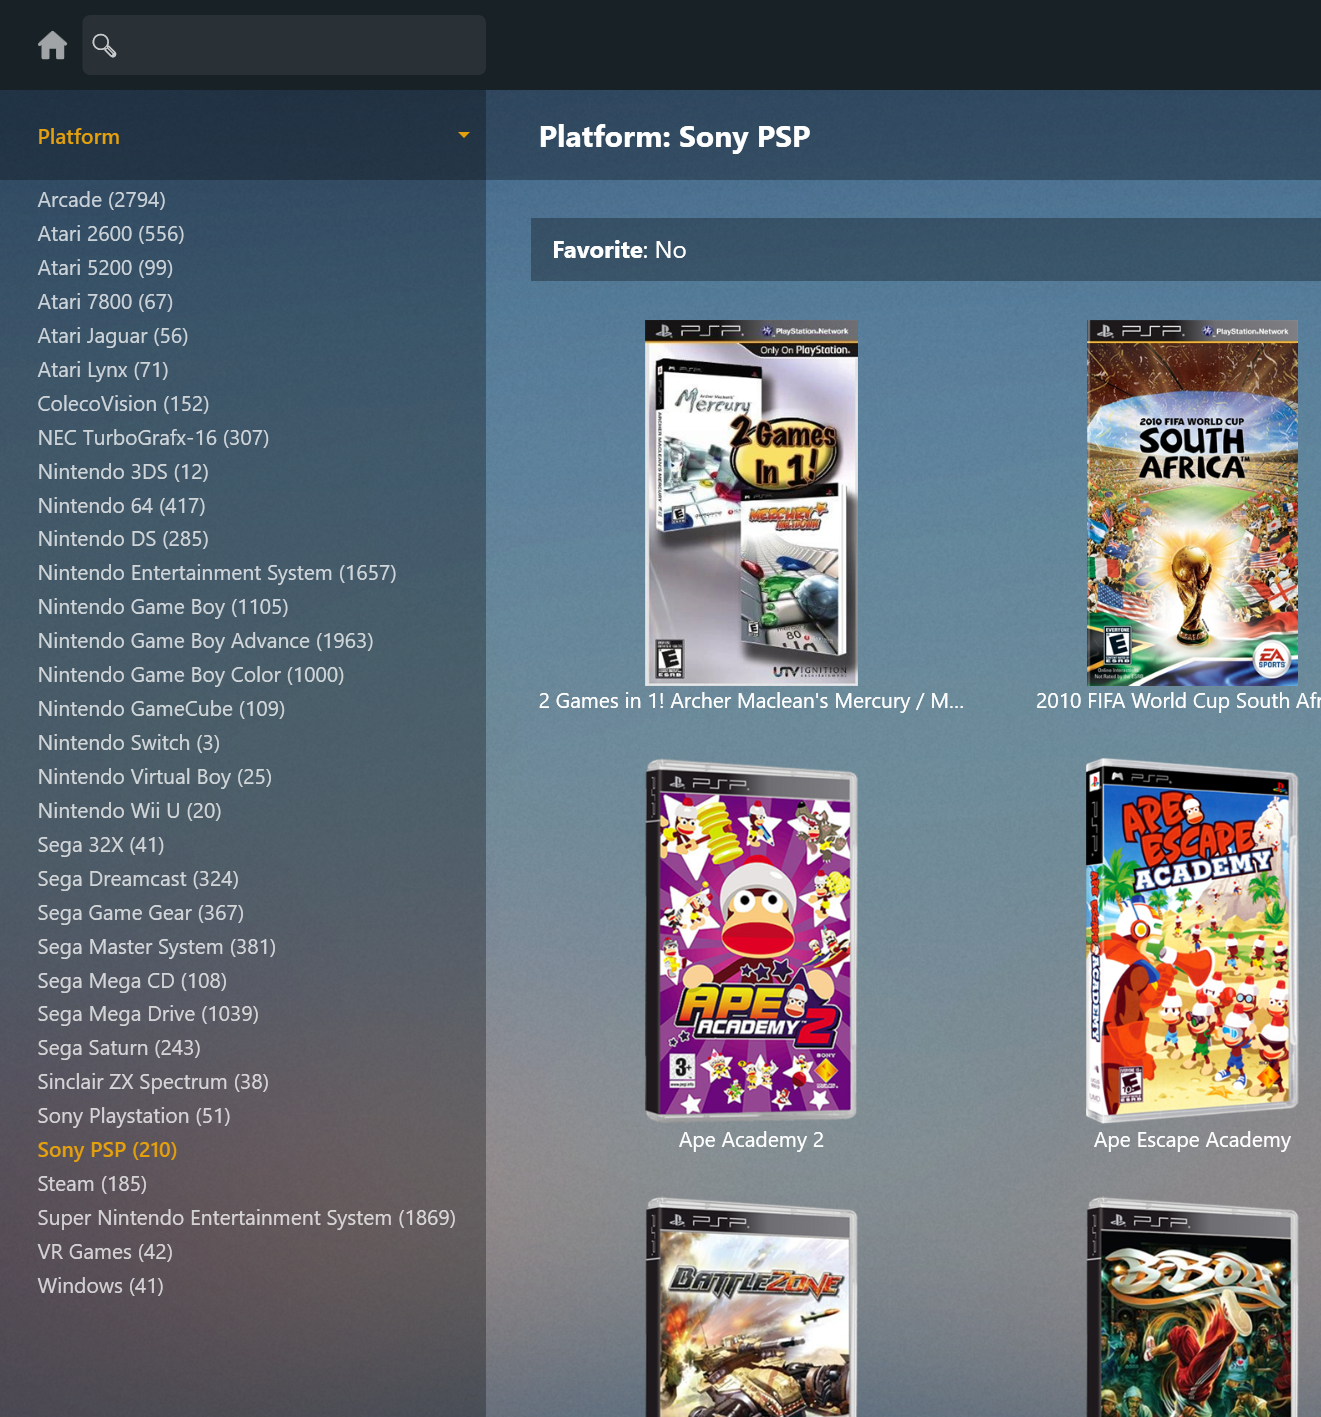The width and height of the screenshot is (1321, 1417).
Task: Pick Nintendo 3DS (12)
Action: [x=123, y=472]
